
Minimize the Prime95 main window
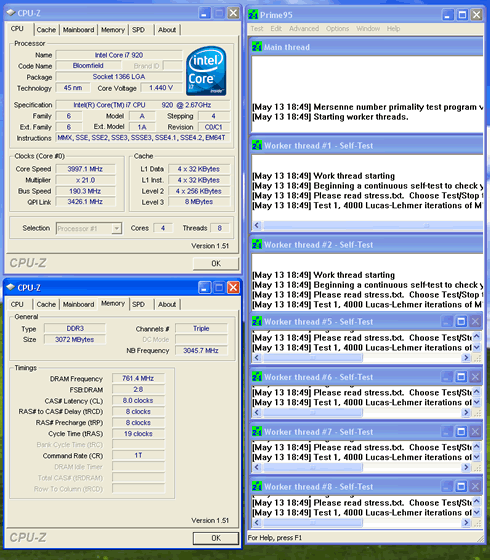click(x=448, y=15)
